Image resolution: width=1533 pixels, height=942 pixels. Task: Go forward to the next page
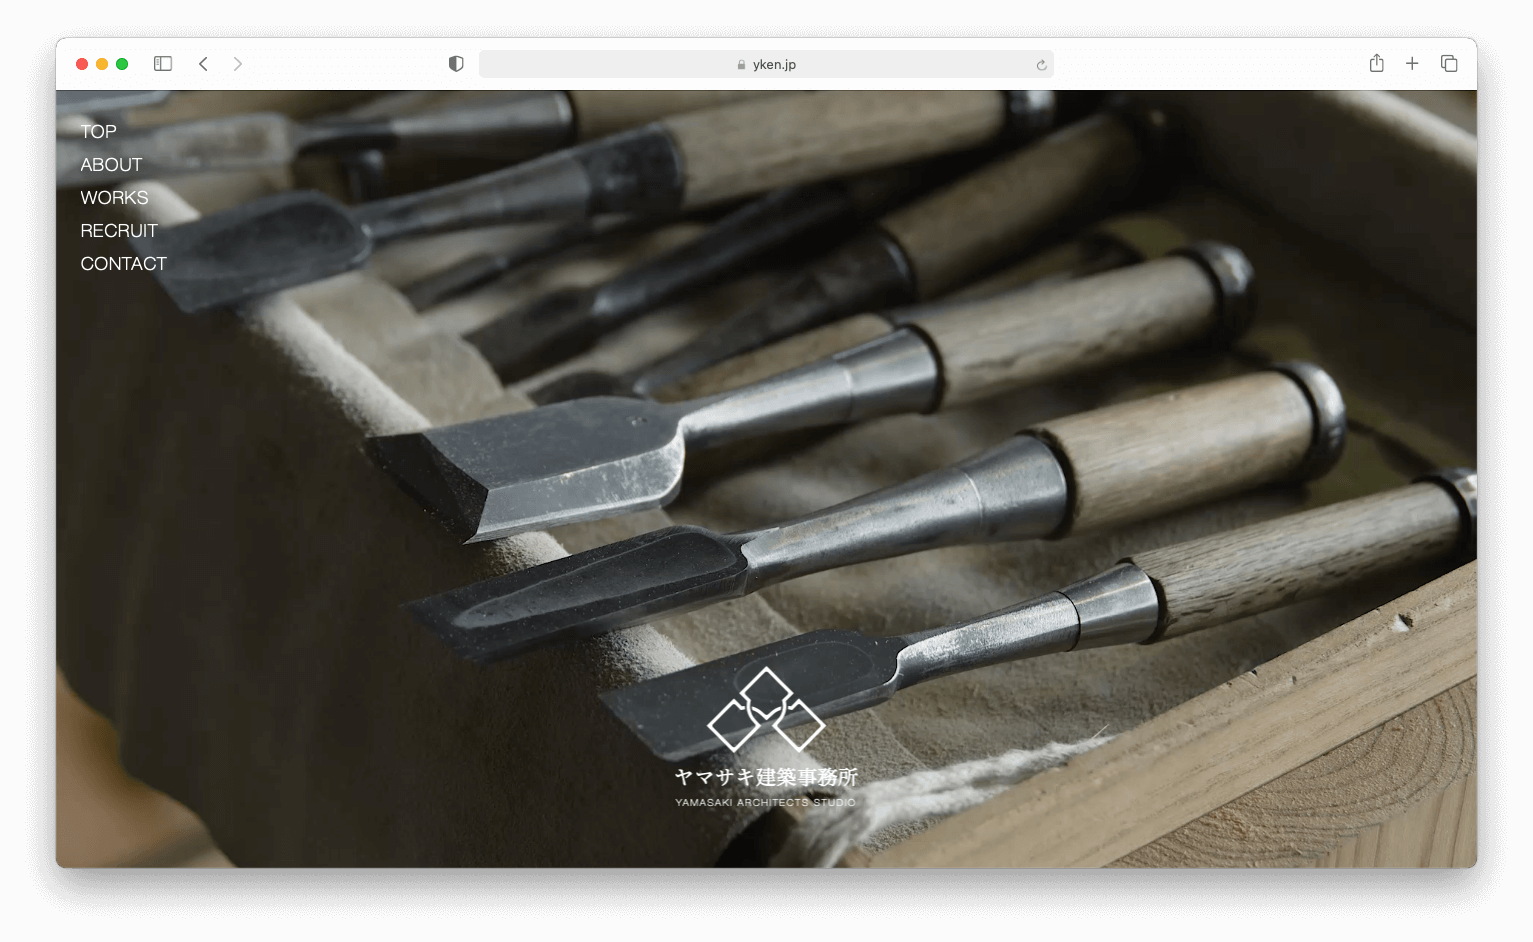coord(237,64)
